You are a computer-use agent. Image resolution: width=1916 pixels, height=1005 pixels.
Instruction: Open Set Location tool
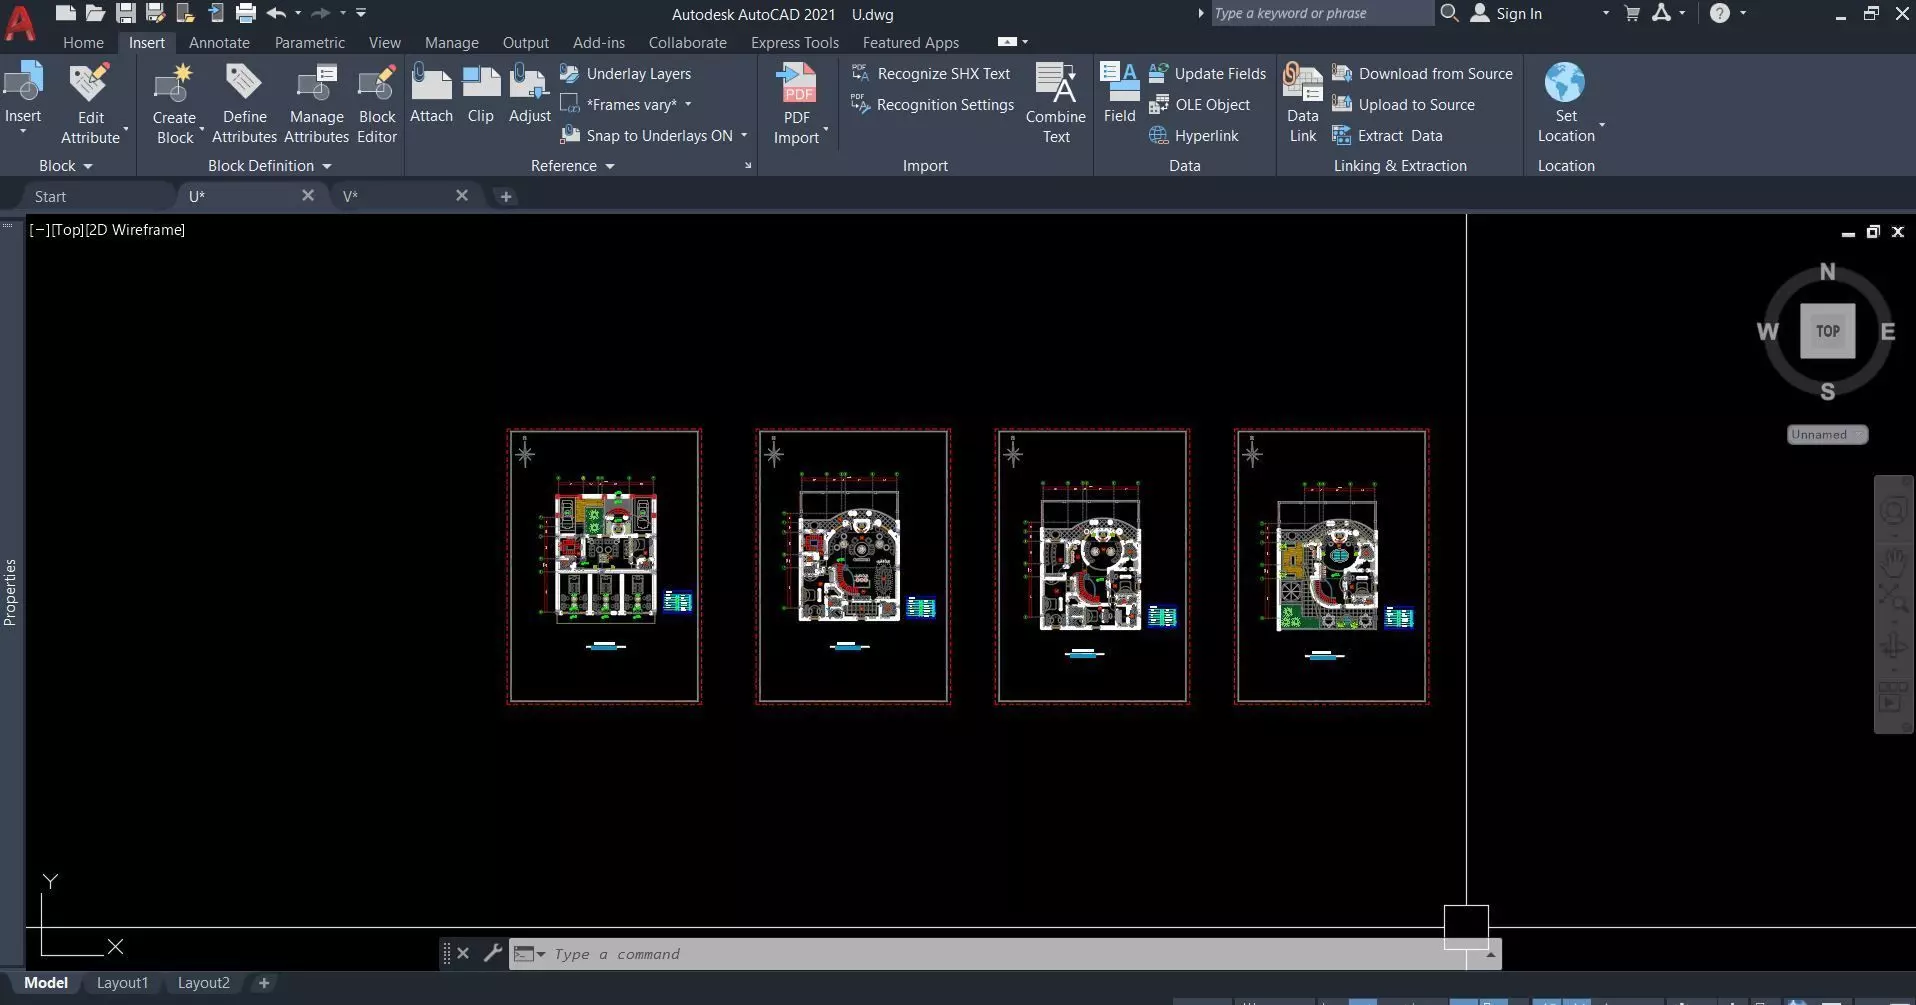point(1566,104)
